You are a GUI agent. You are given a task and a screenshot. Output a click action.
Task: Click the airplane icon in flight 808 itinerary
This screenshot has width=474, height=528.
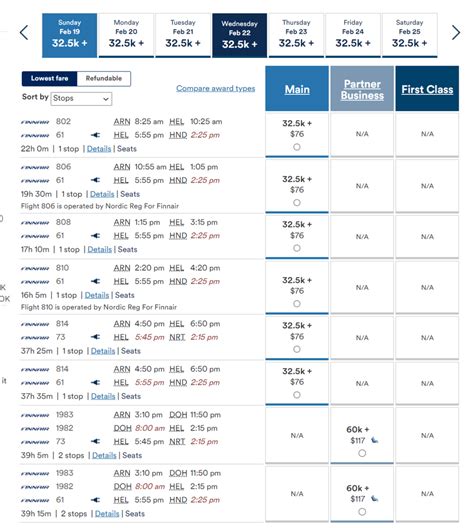[96, 236]
